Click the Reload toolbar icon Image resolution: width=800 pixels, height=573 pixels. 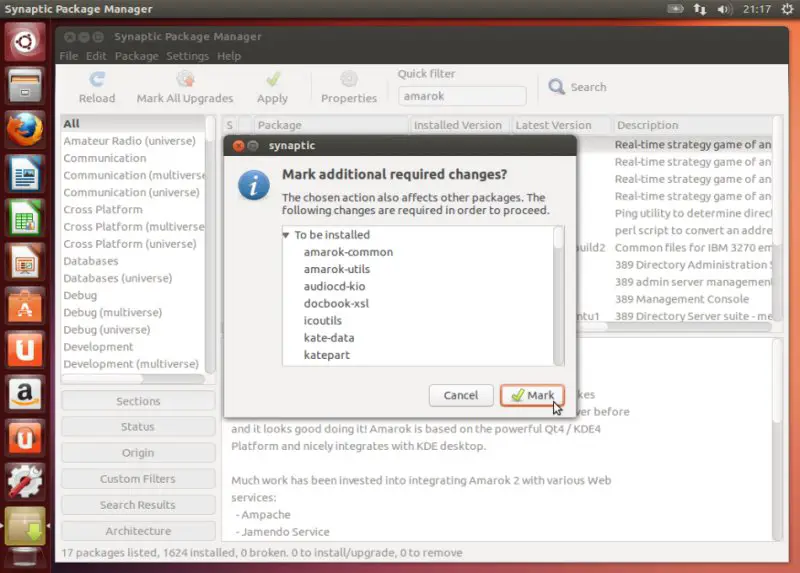[x=97, y=79]
